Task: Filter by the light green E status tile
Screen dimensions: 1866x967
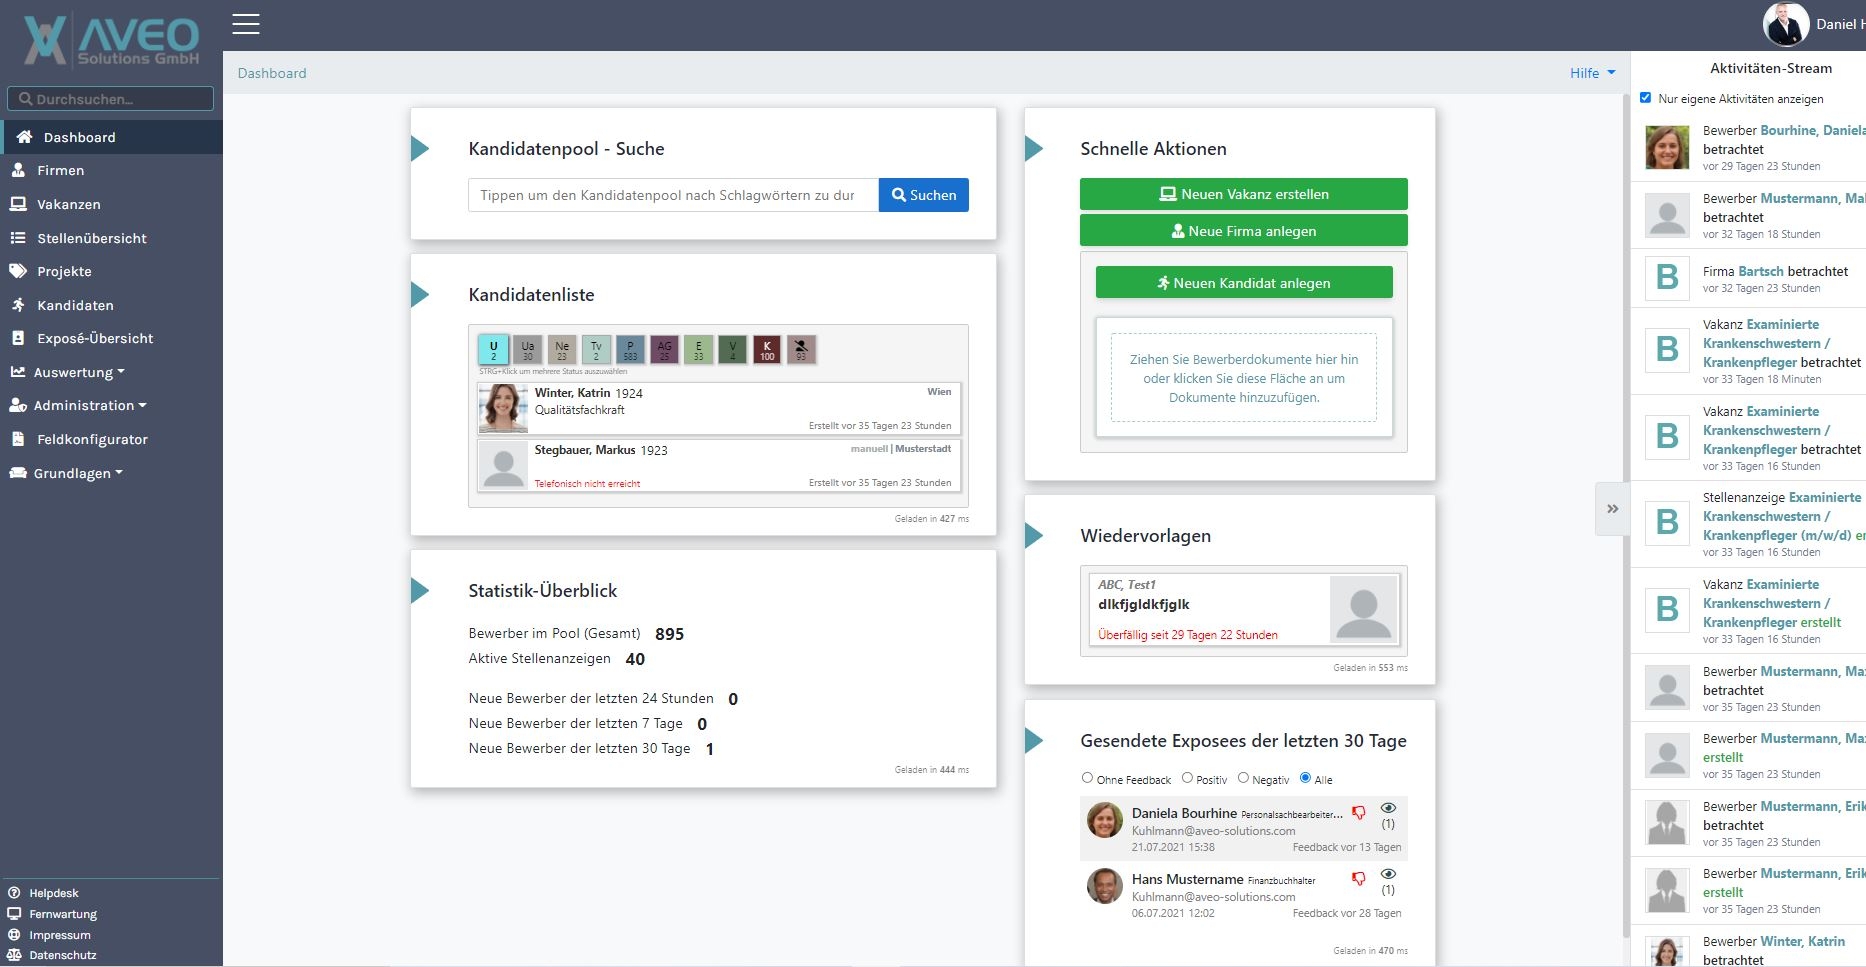Action: click(x=698, y=350)
